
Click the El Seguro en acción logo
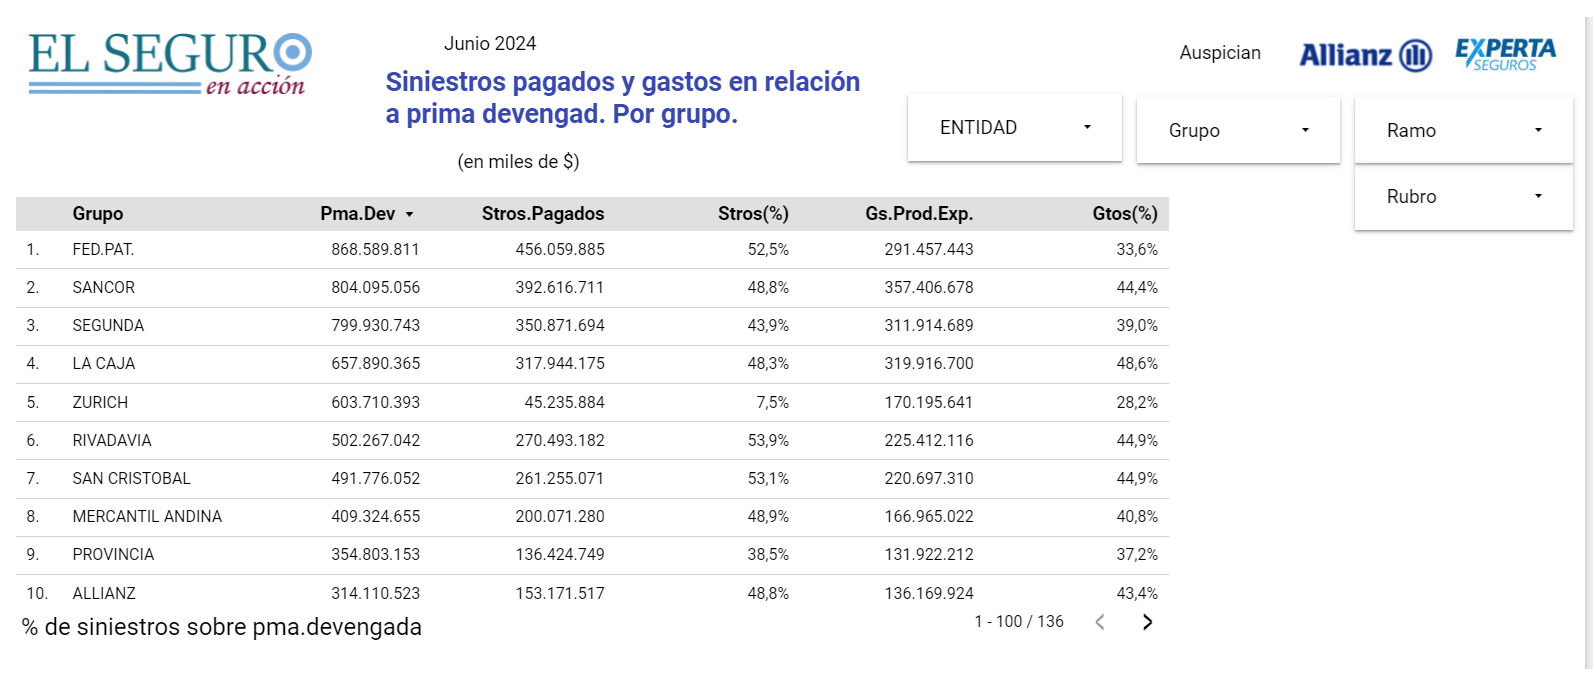170,63
